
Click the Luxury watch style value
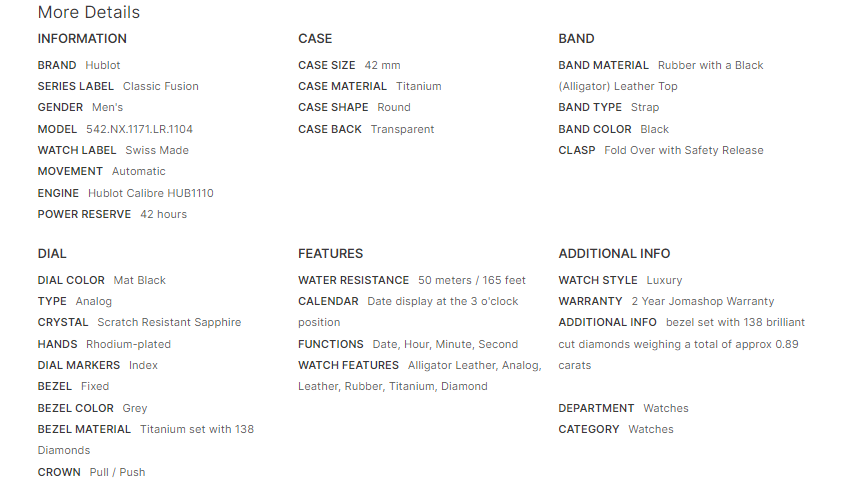[x=665, y=280]
